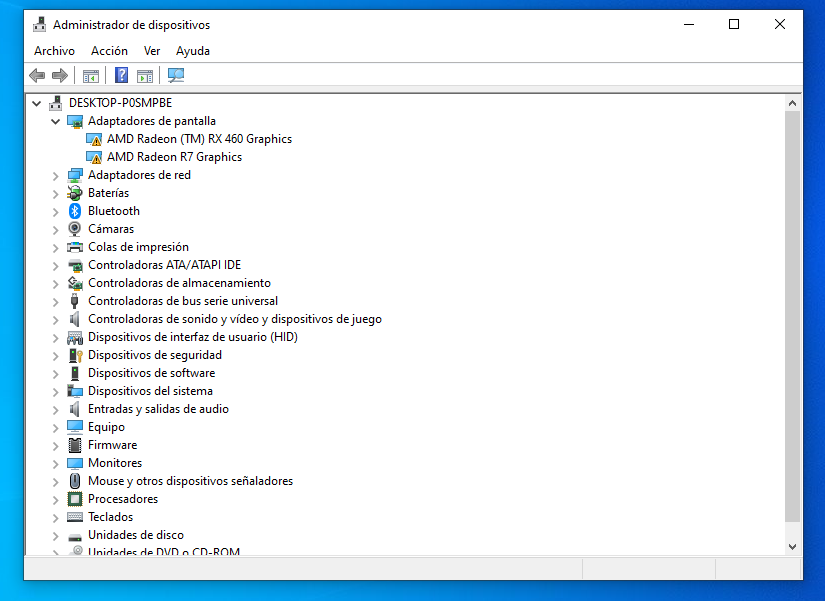Collapse the Adaptadores de pantalla category
This screenshot has width=825, height=601.
click(x=56, y=121)
